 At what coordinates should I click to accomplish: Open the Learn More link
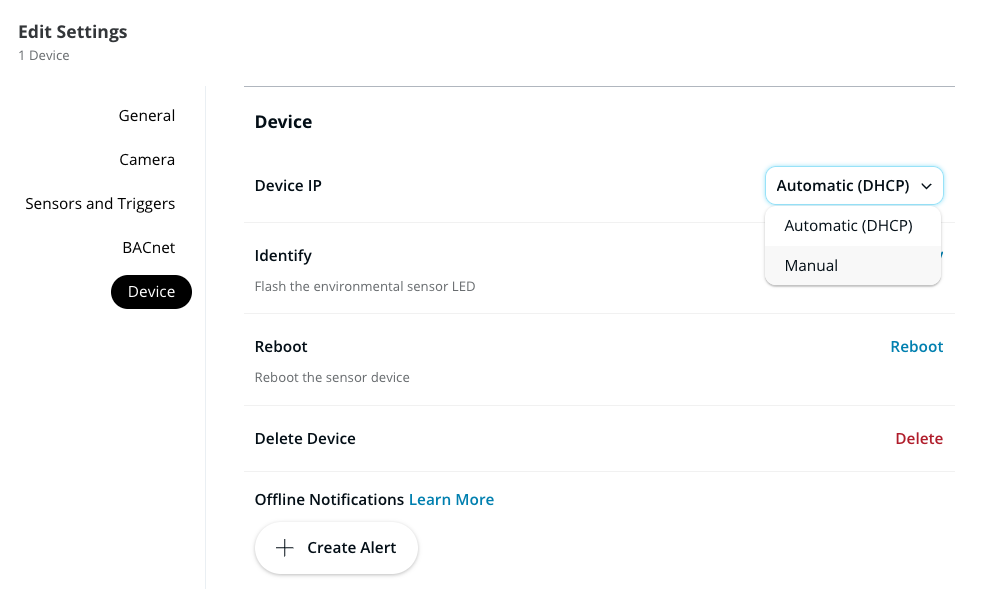[451, 500]
